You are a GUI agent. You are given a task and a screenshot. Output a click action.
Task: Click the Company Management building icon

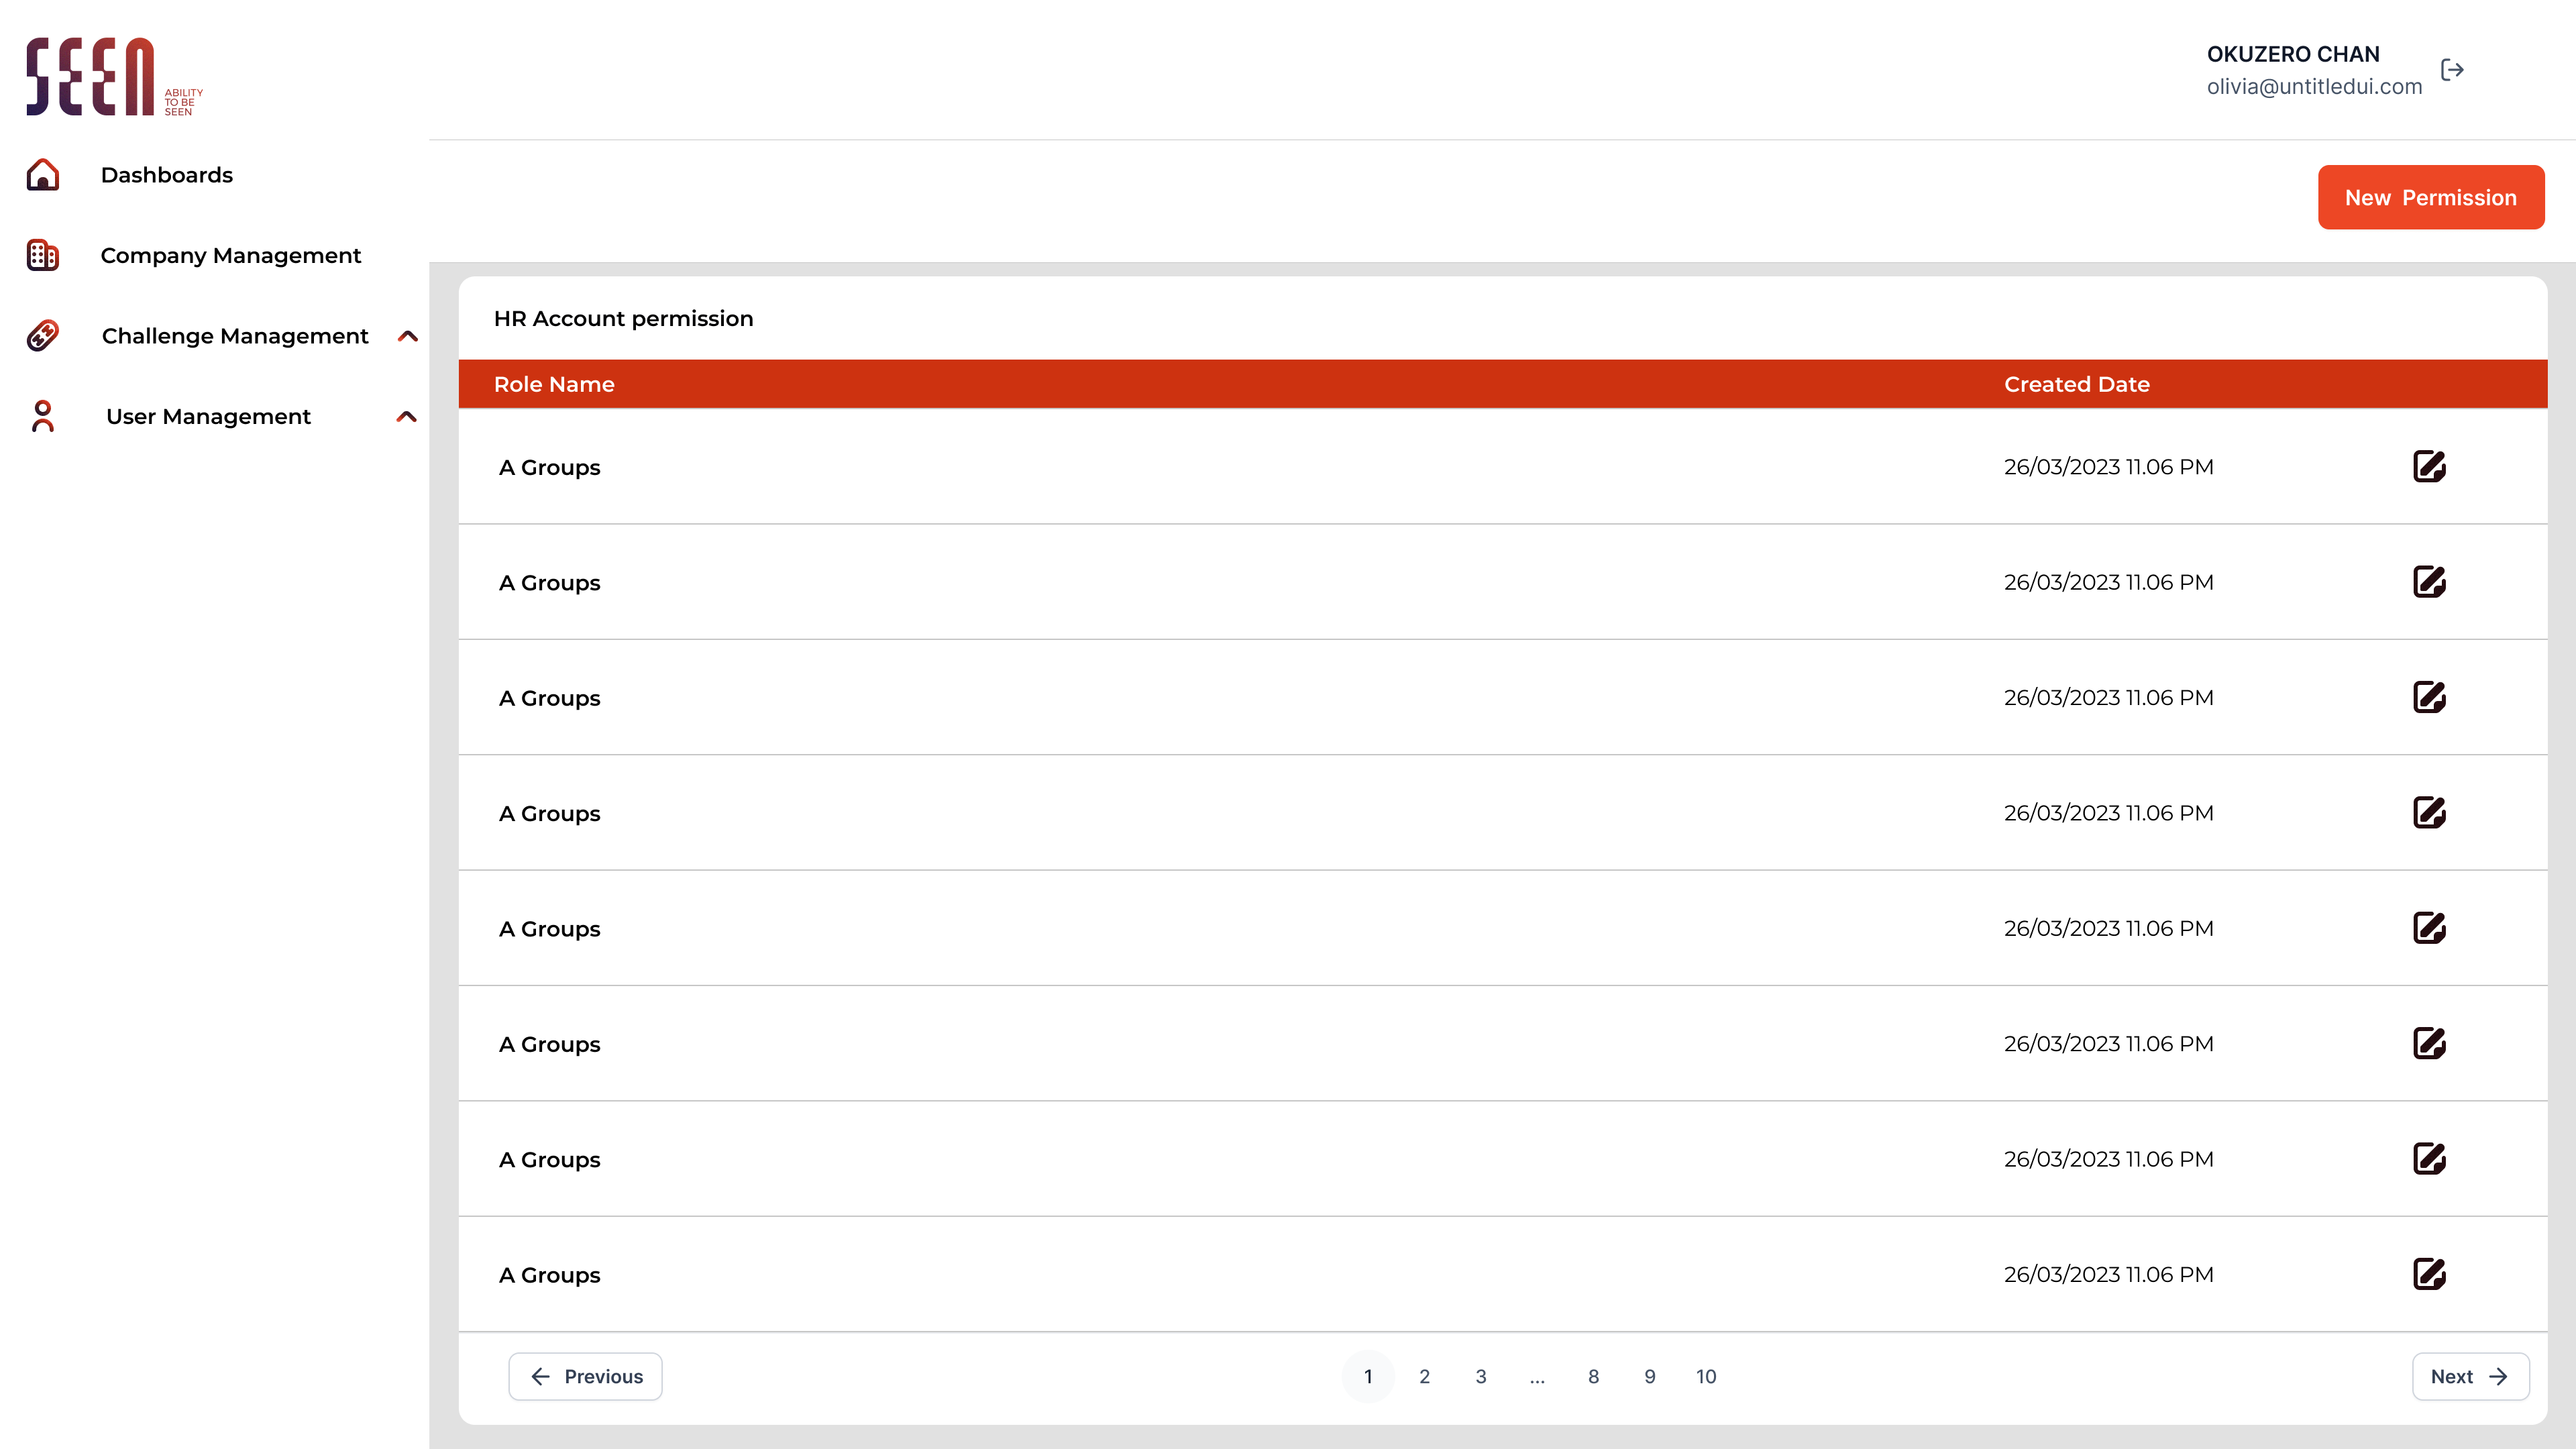43,255
